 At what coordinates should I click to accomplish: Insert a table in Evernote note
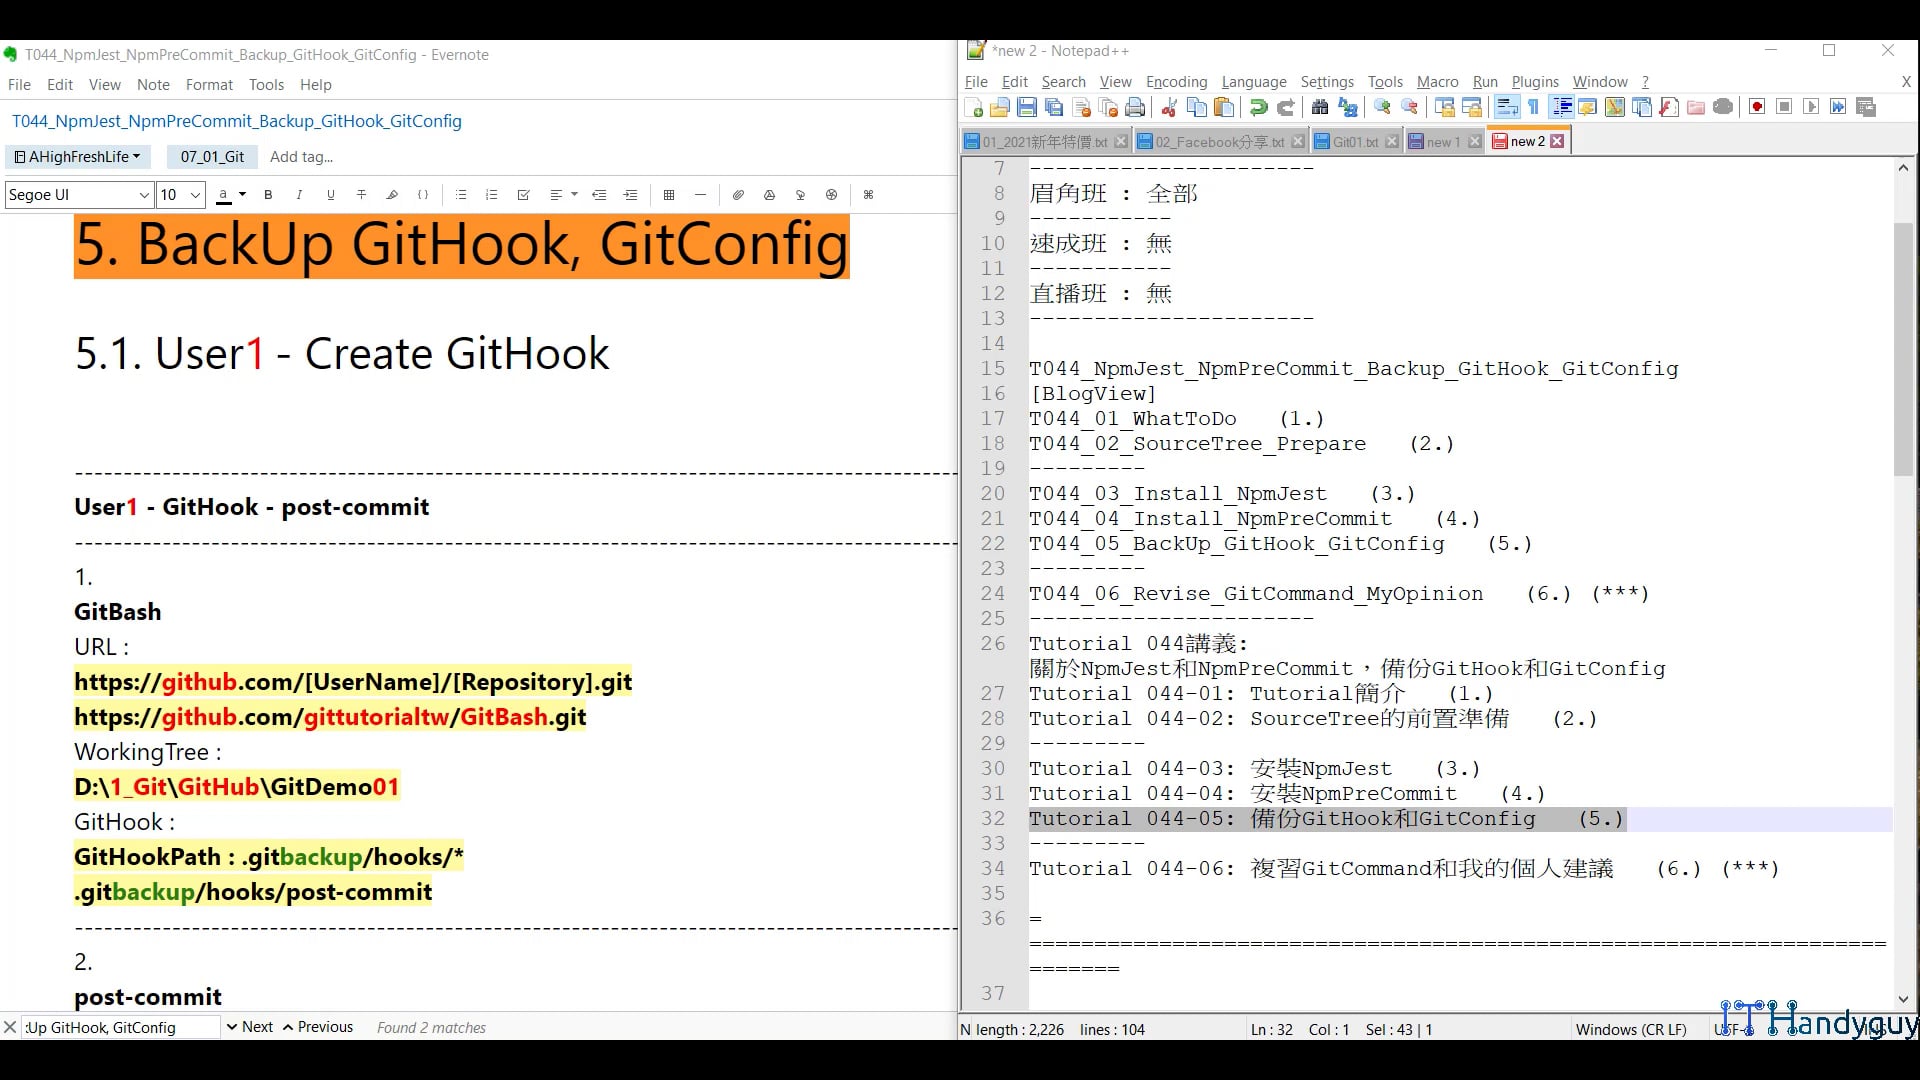point(669,194)
